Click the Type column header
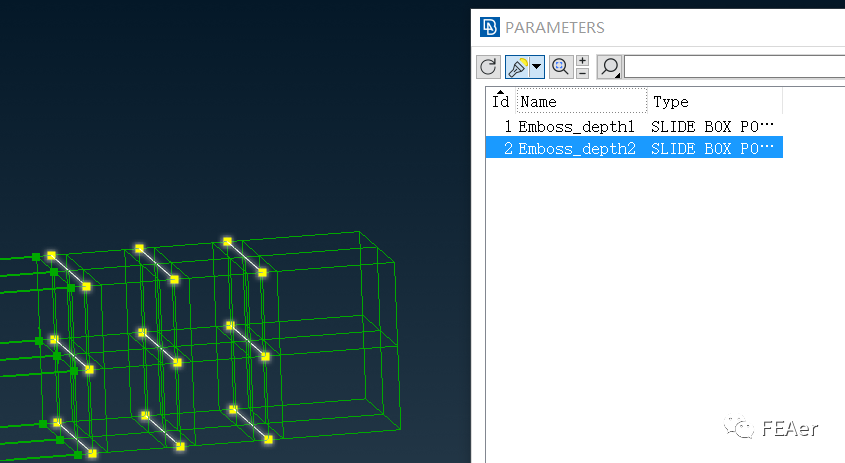The image size is (845, 463). point(714,101)
